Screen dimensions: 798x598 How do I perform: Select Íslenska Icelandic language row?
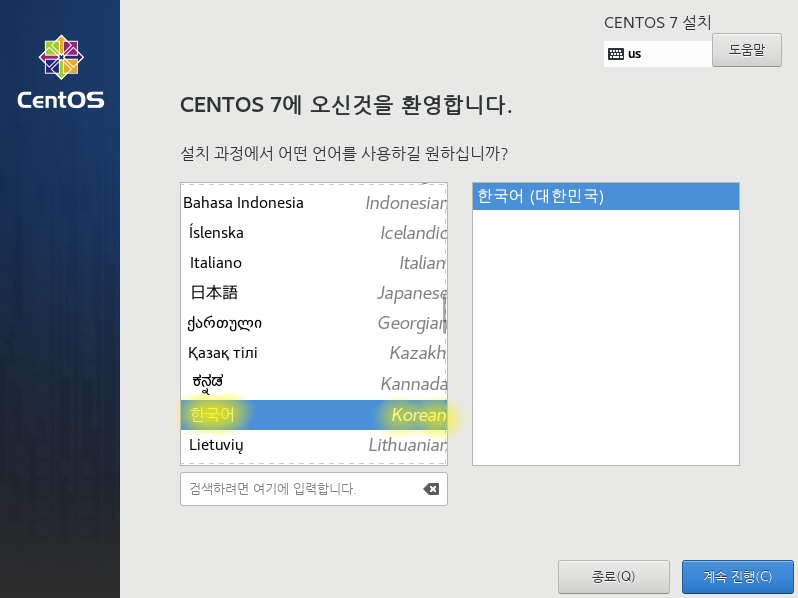click(314, 233)
